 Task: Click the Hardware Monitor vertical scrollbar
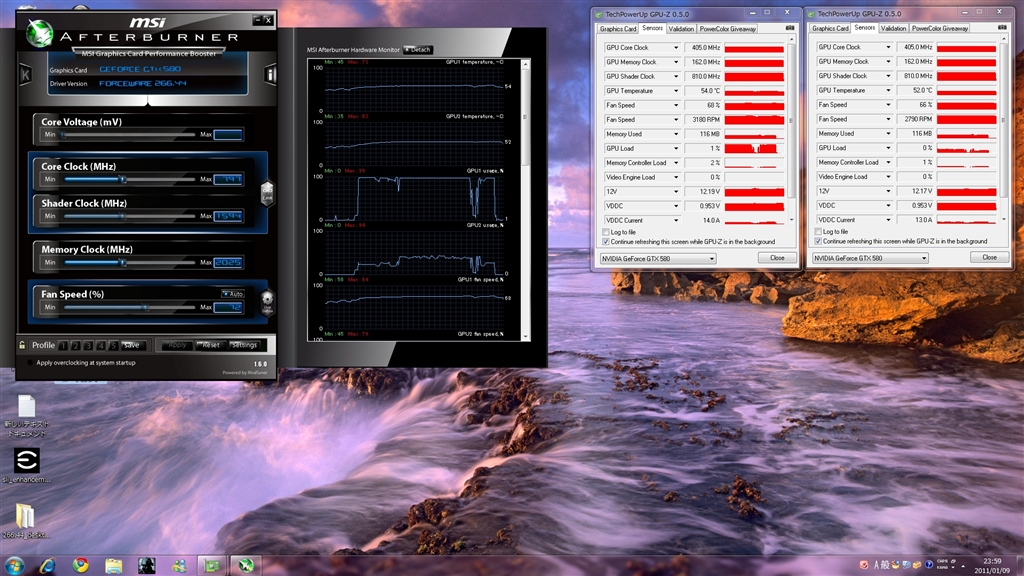point(525,200)
